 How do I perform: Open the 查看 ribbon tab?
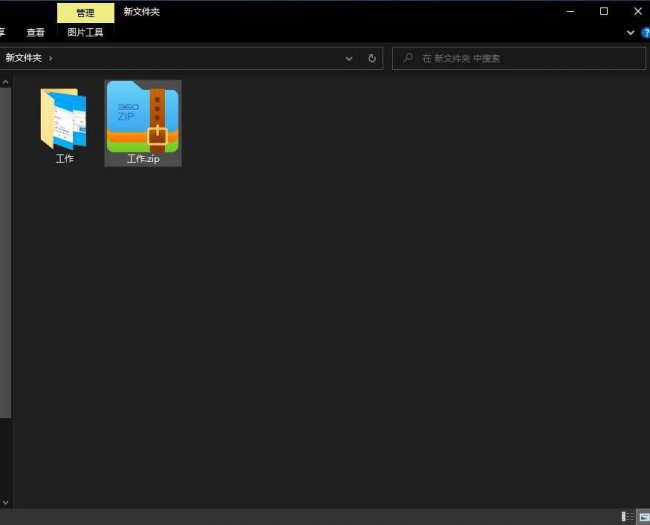pos(36,32)
